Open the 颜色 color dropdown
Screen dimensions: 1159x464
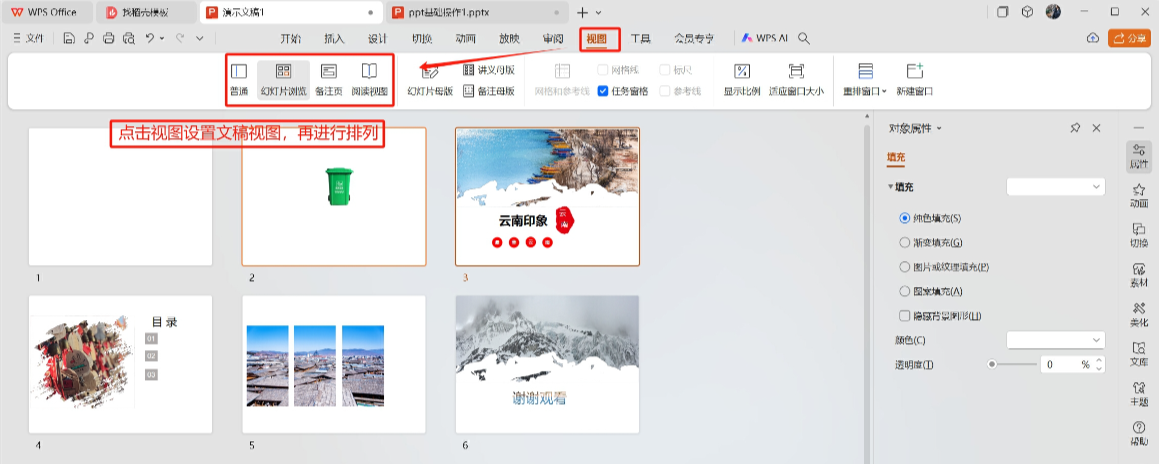[1055, 340]
